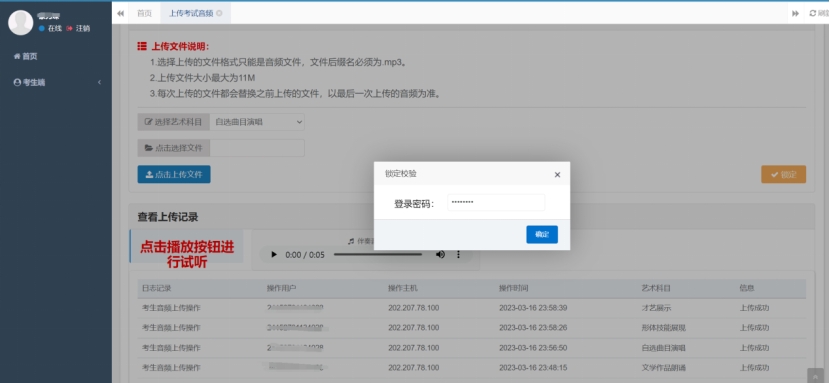Click the 在线 status indicator
This screenshot has height=383, width=830.
pyautogui.click(x=50, y=29)
